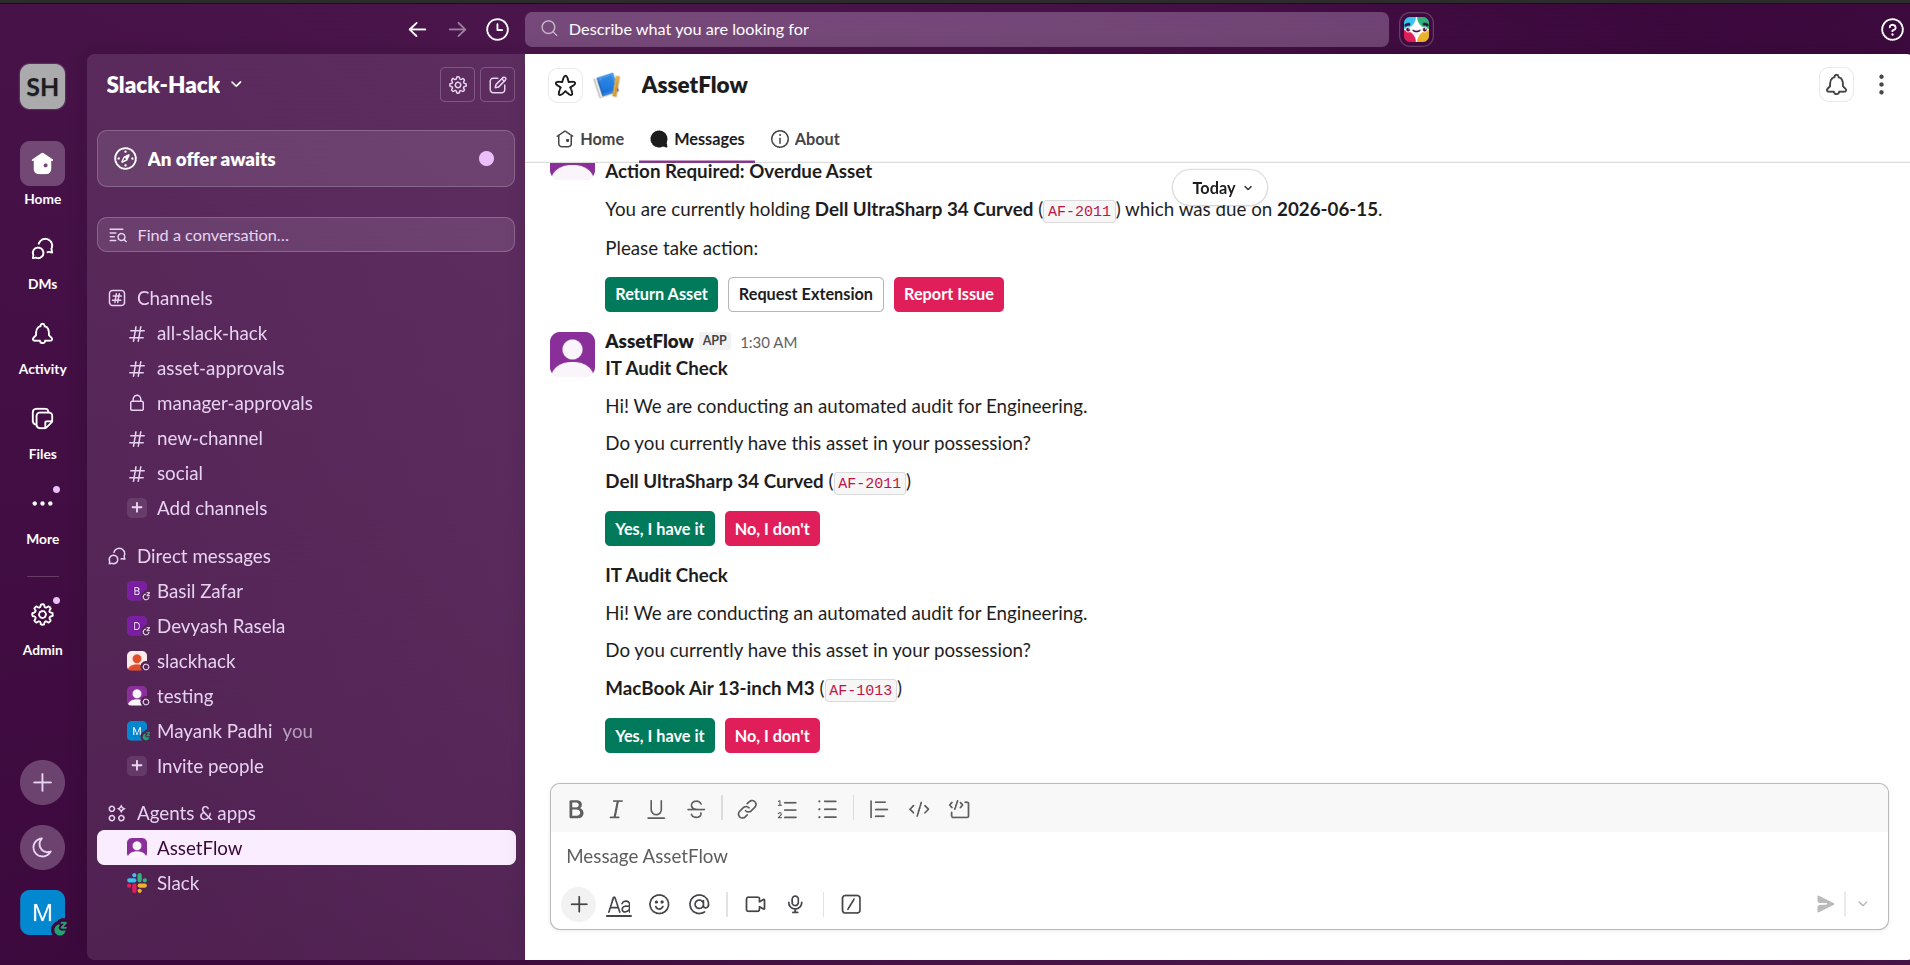
Task: Open the manager-approvals private channel
Action: (x=306, y=403)
